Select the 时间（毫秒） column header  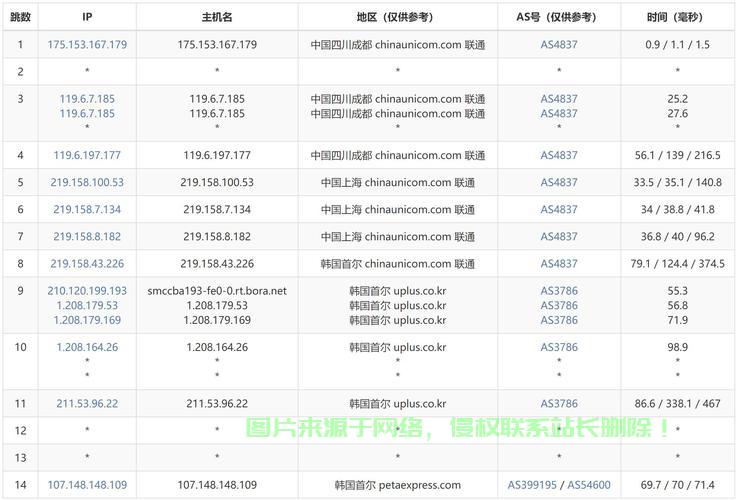677,17
